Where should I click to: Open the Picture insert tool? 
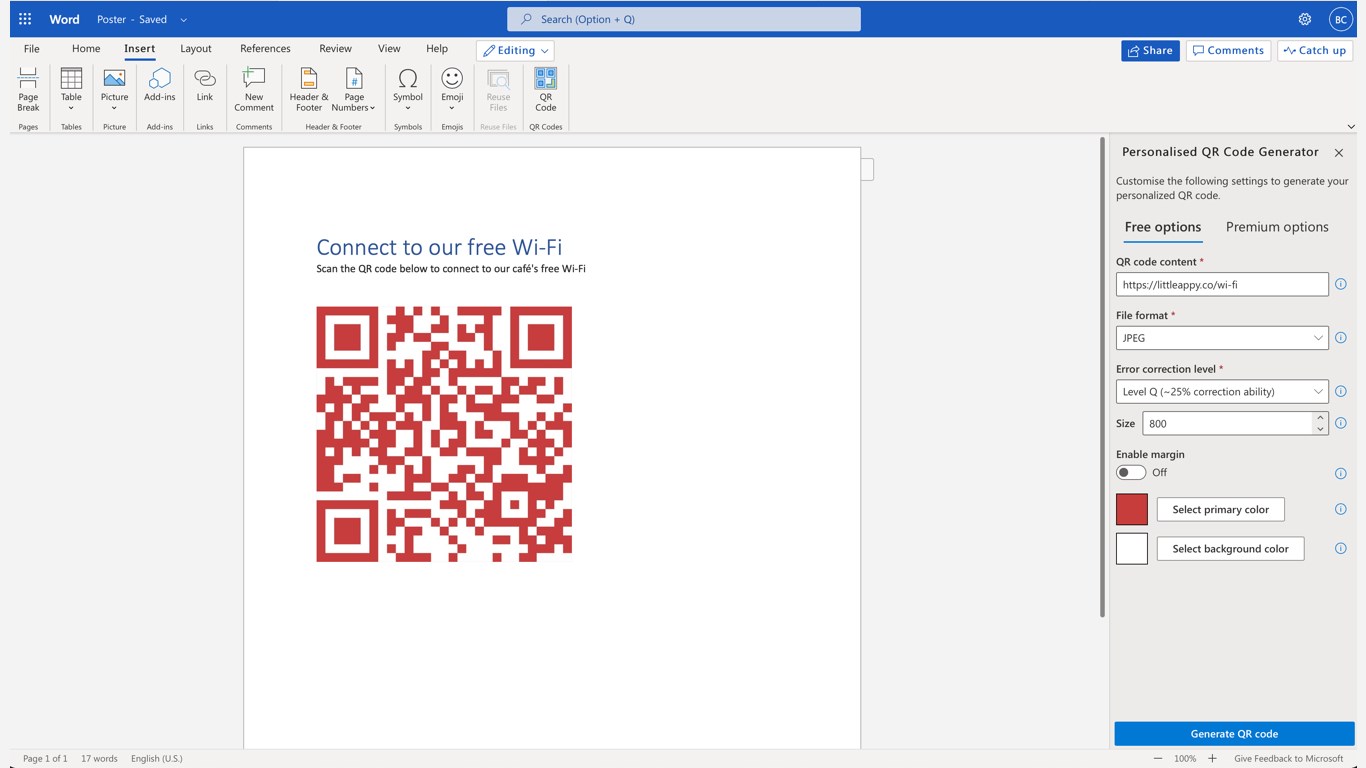coord(114,90)
